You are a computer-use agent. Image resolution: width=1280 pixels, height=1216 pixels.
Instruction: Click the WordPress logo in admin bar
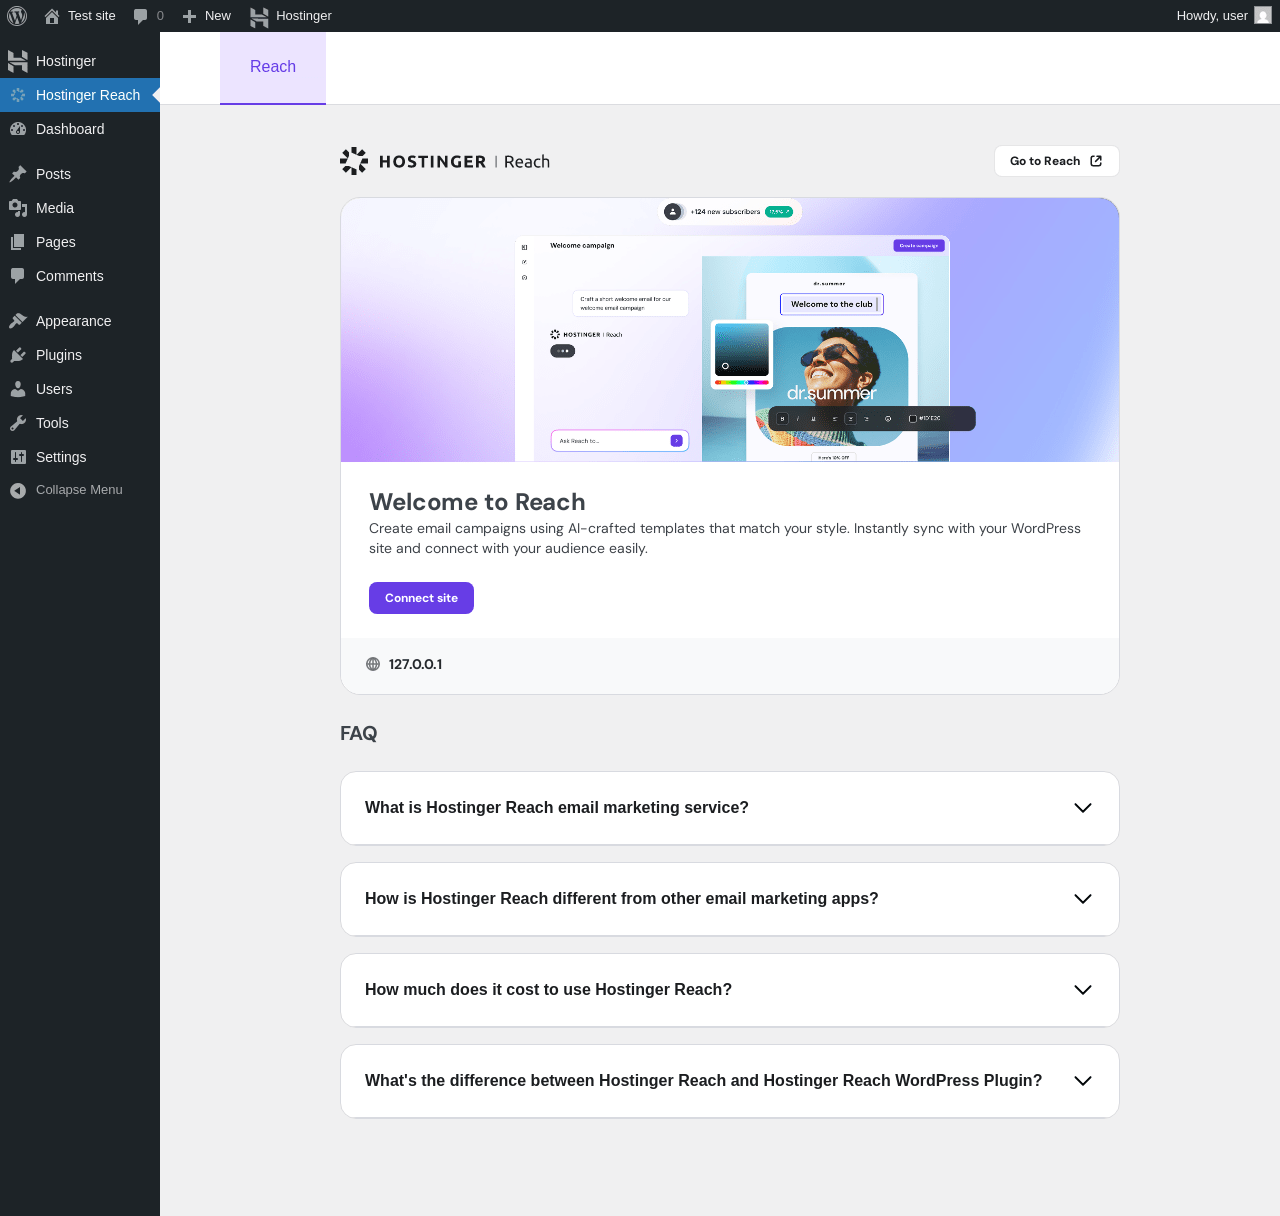click(x=17, y=16)
